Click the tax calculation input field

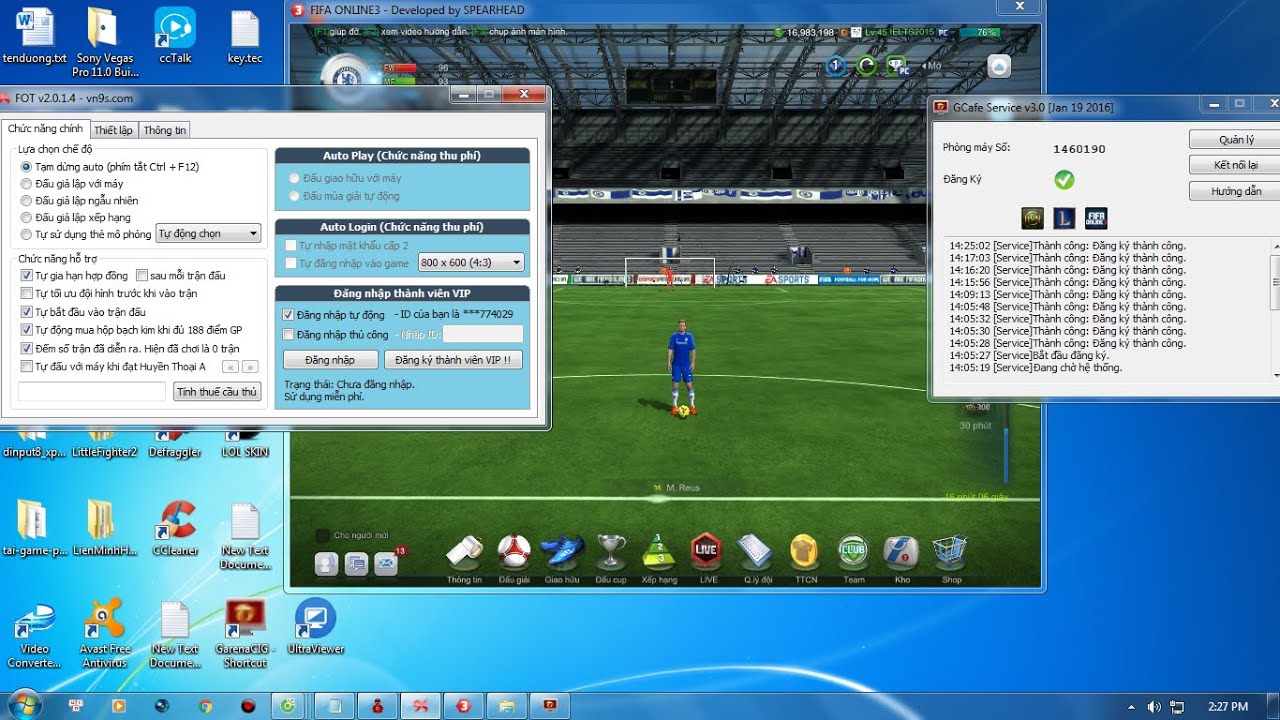tap(92, 392)
